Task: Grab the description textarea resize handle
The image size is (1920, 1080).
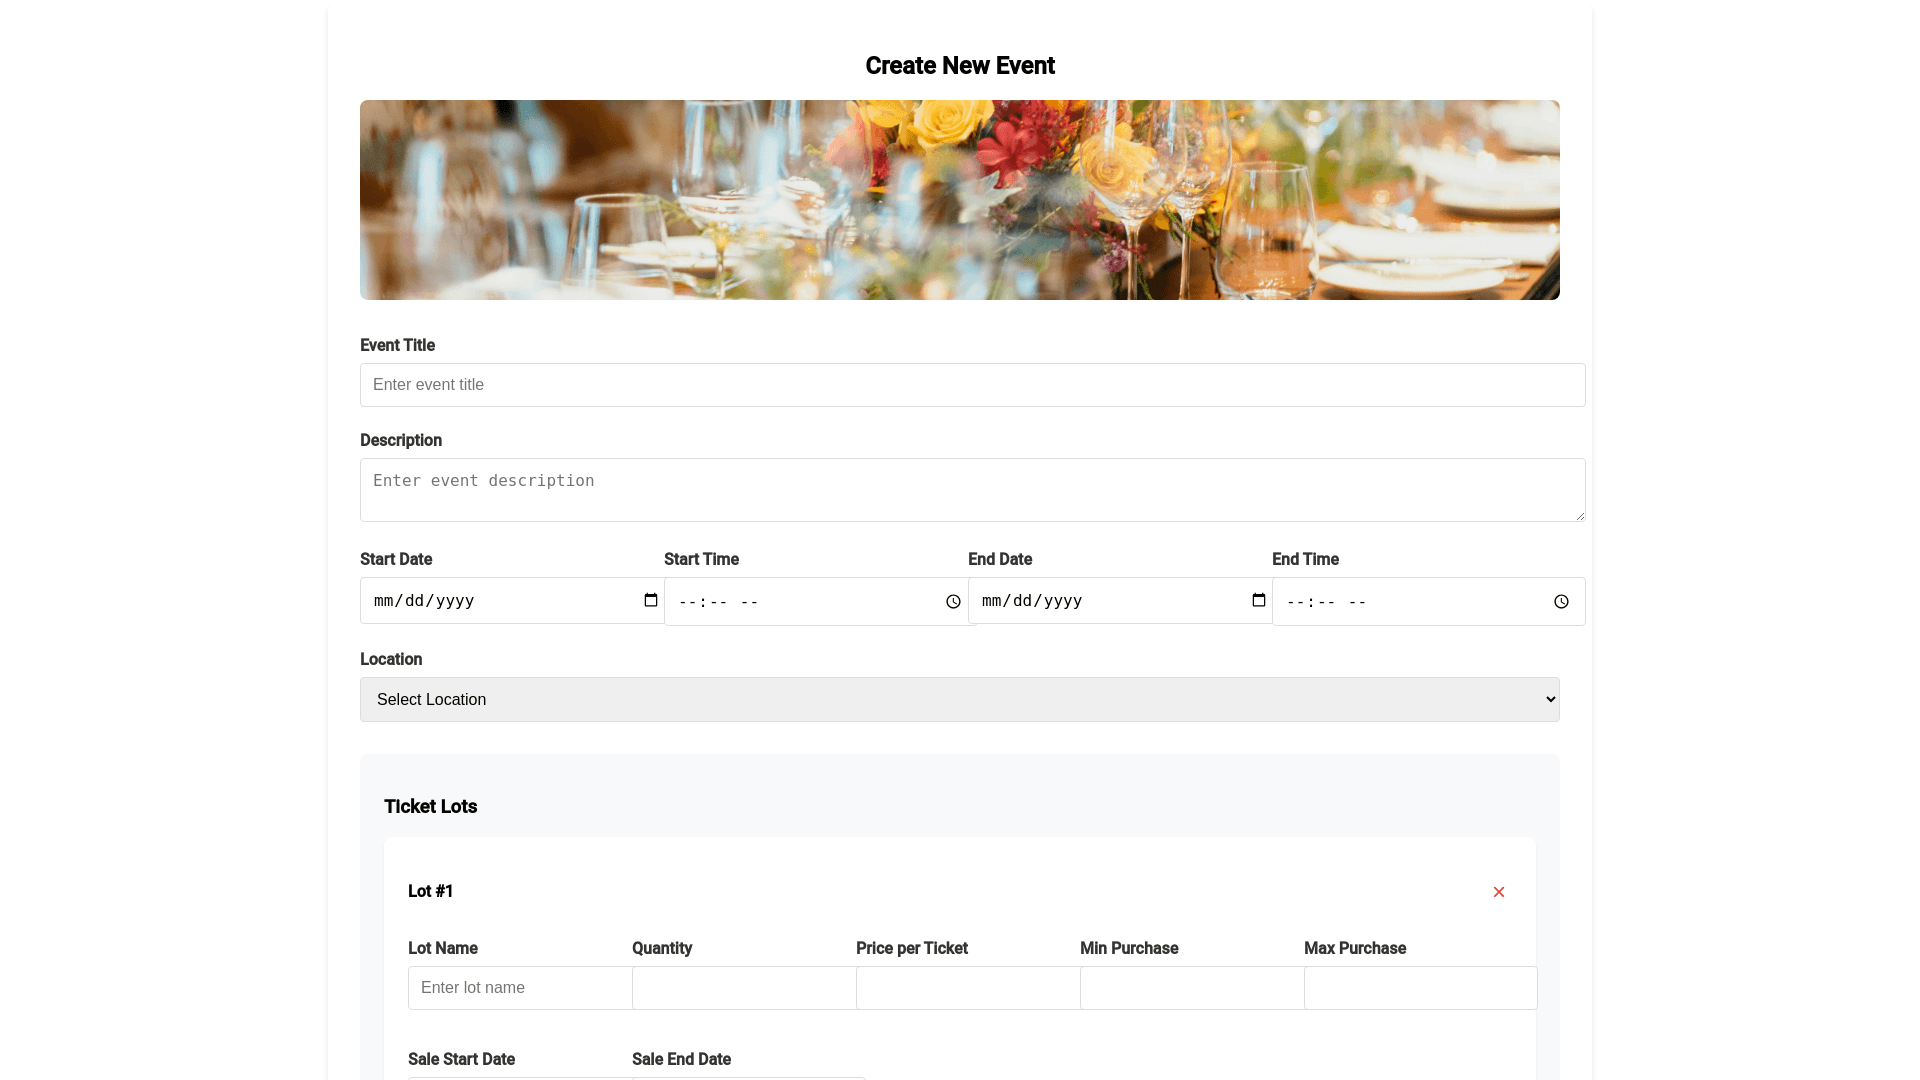Action: click(x=1580, y=516)
